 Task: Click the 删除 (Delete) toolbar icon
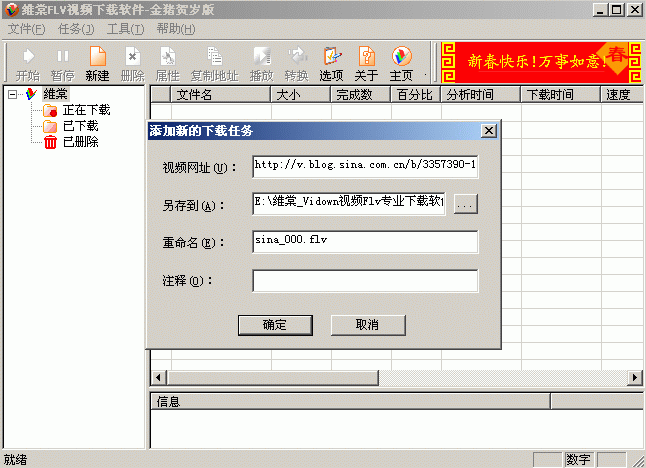132,58
